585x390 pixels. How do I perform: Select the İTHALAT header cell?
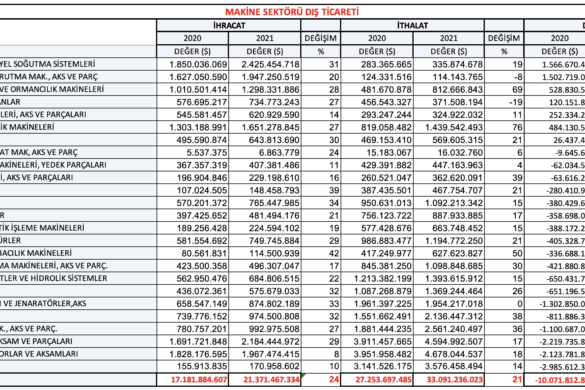click(x=412, y=25)
